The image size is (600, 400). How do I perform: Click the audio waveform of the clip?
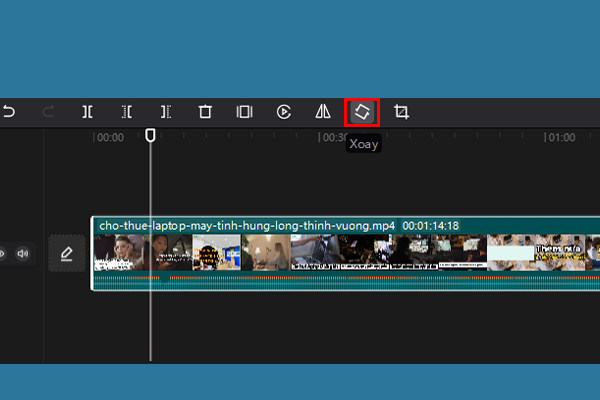coord(346,281)
